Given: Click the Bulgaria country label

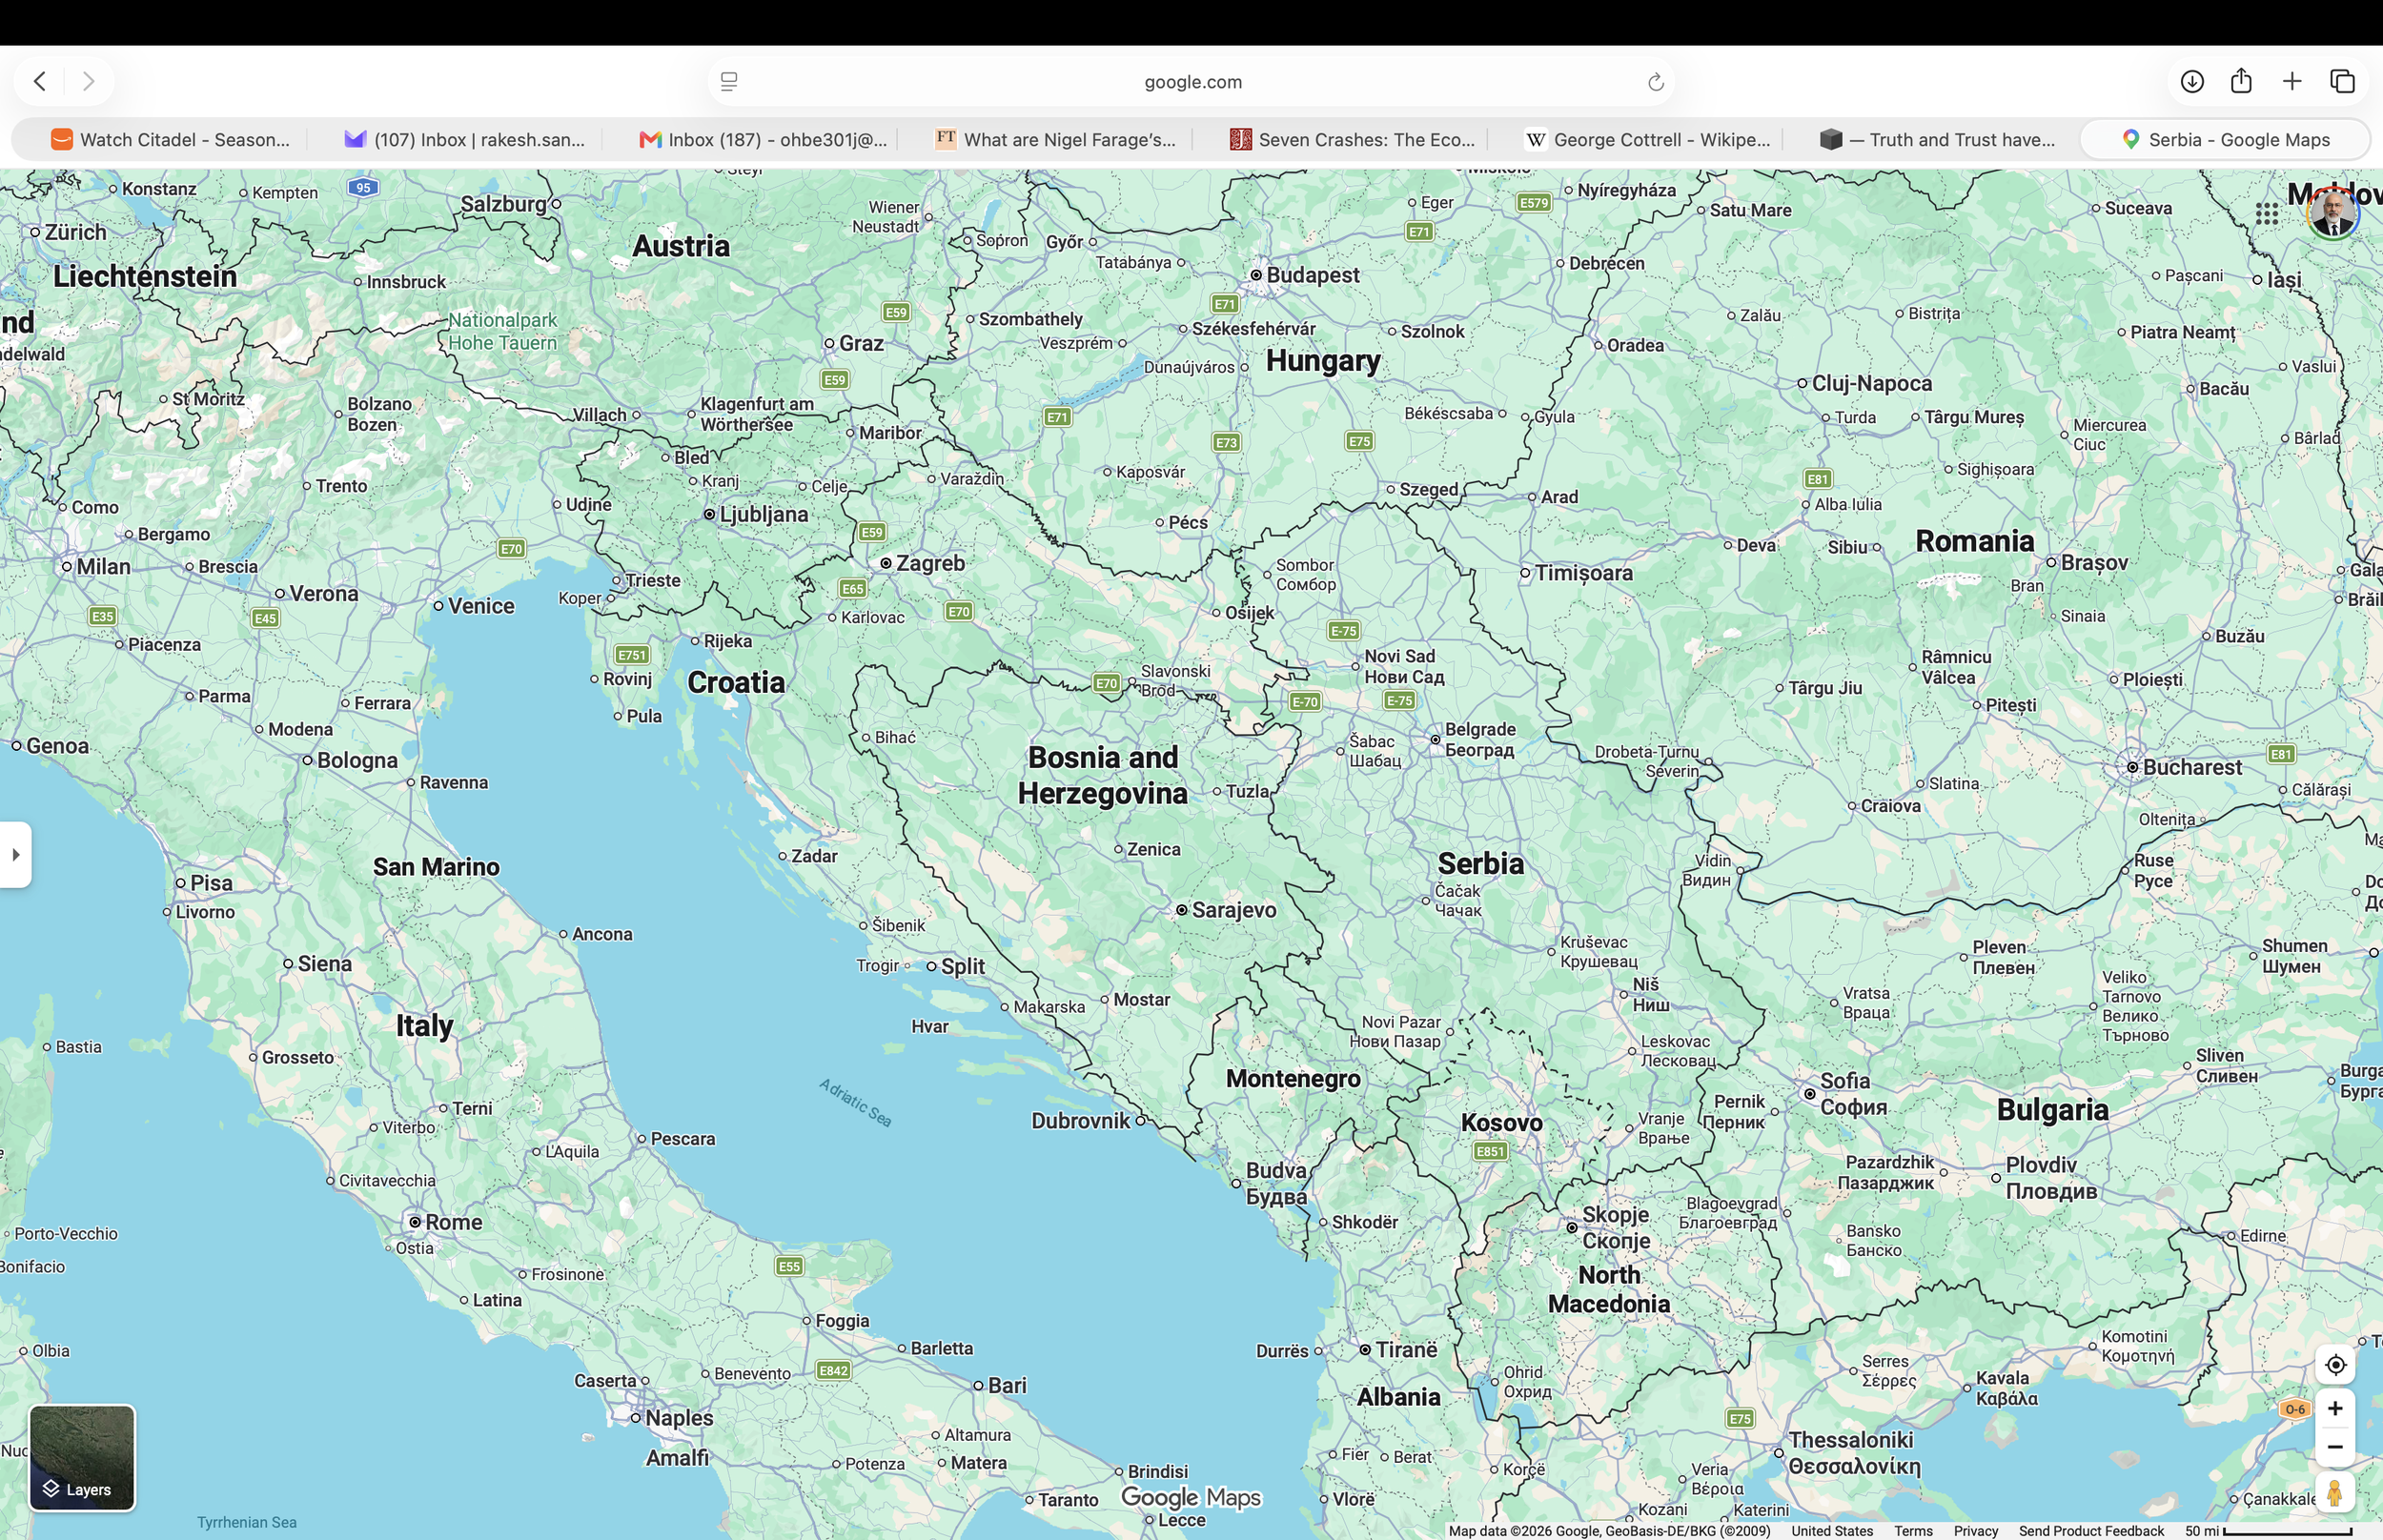Looking at the screenshot, I should (2053, 1110).
